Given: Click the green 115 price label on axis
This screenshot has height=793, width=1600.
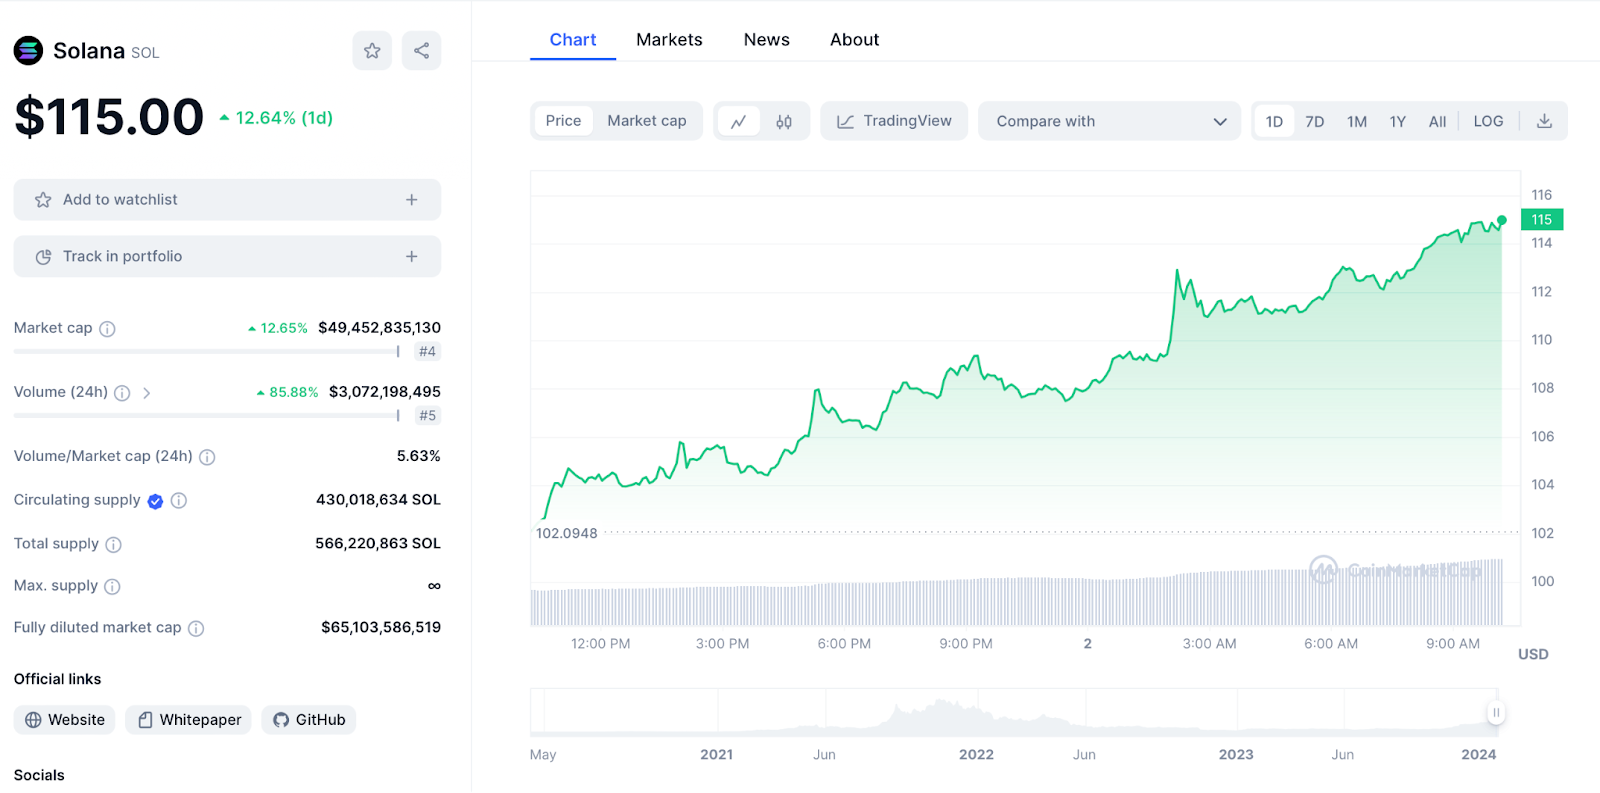Looking at the screenshot, I should click(x=1542, y=220).
